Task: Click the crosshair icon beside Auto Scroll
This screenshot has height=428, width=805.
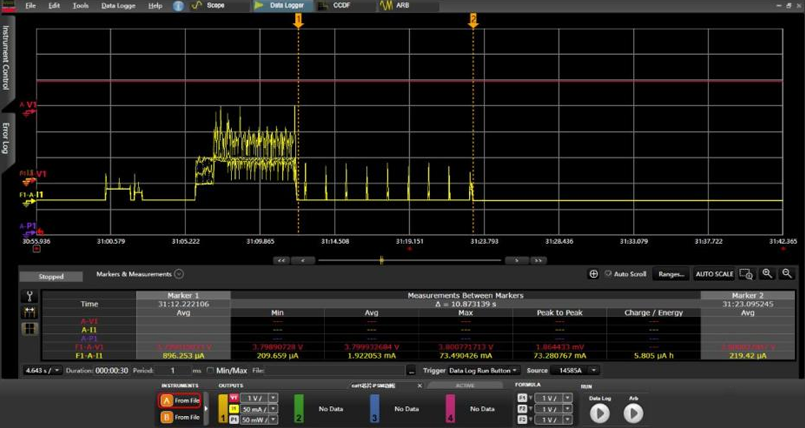Action: click(x=594, y=274)
